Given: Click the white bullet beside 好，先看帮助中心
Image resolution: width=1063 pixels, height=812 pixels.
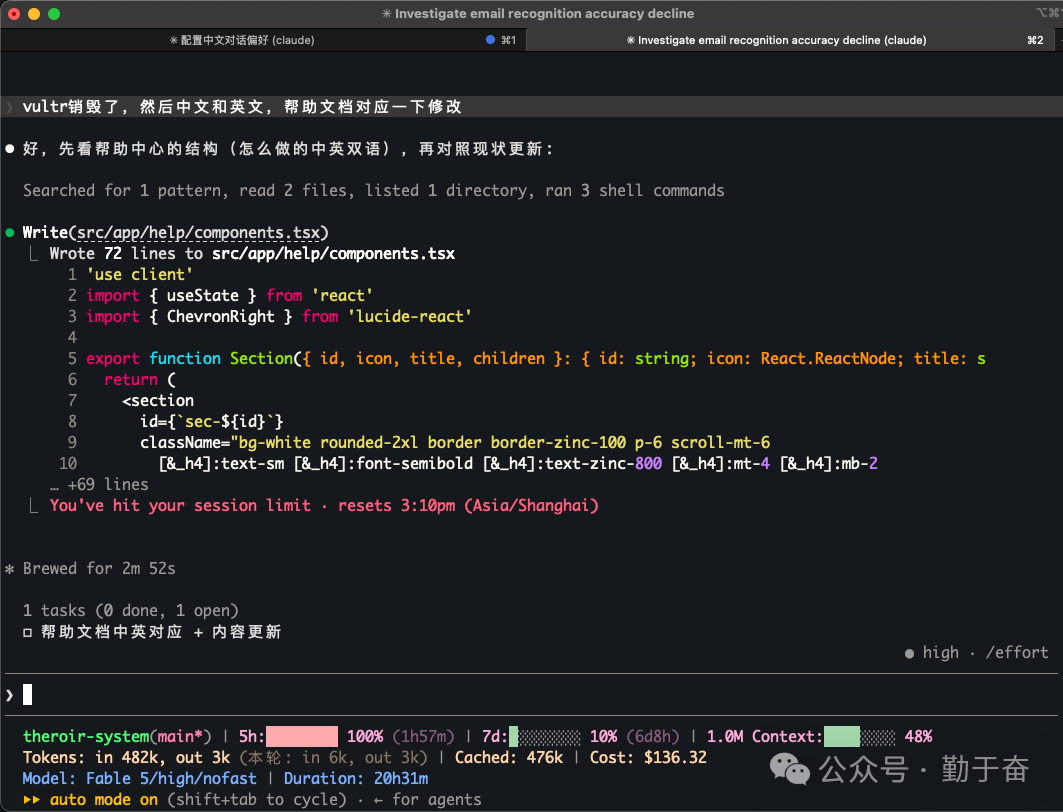Looking at the screenshot, I should point(10,148).
